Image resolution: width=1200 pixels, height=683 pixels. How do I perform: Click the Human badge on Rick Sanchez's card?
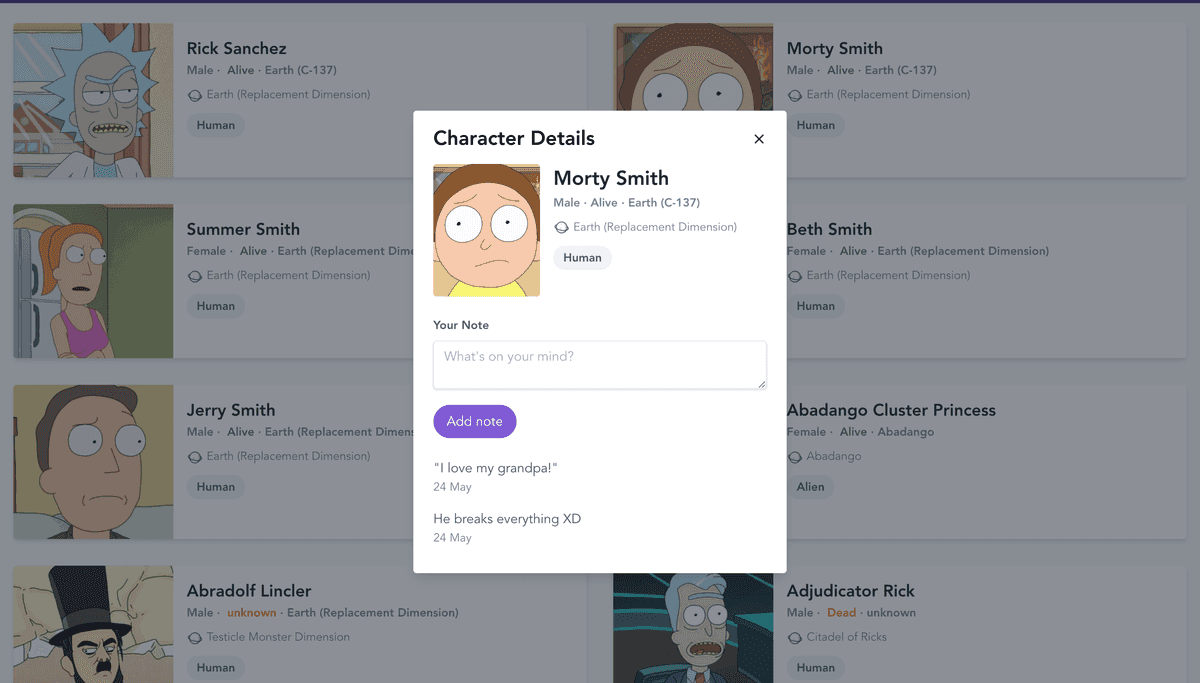tap(215, 125)
